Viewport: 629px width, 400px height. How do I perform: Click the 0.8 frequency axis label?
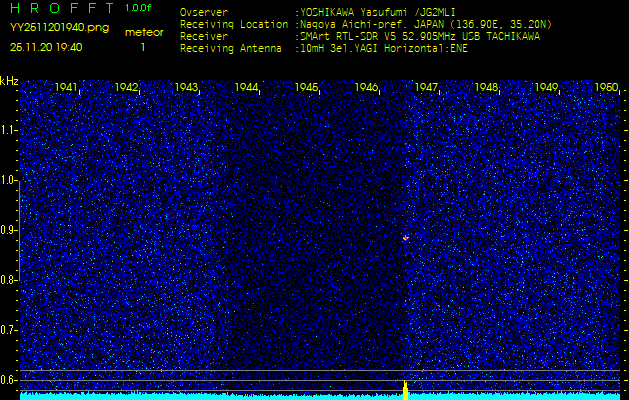9,280
